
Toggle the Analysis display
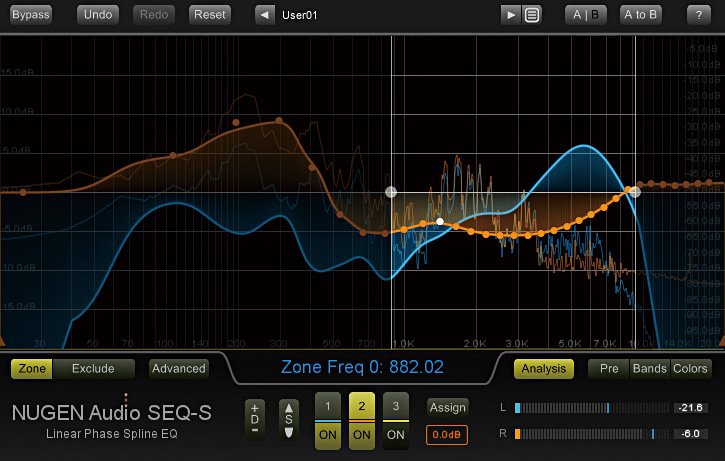coord(544,369)
